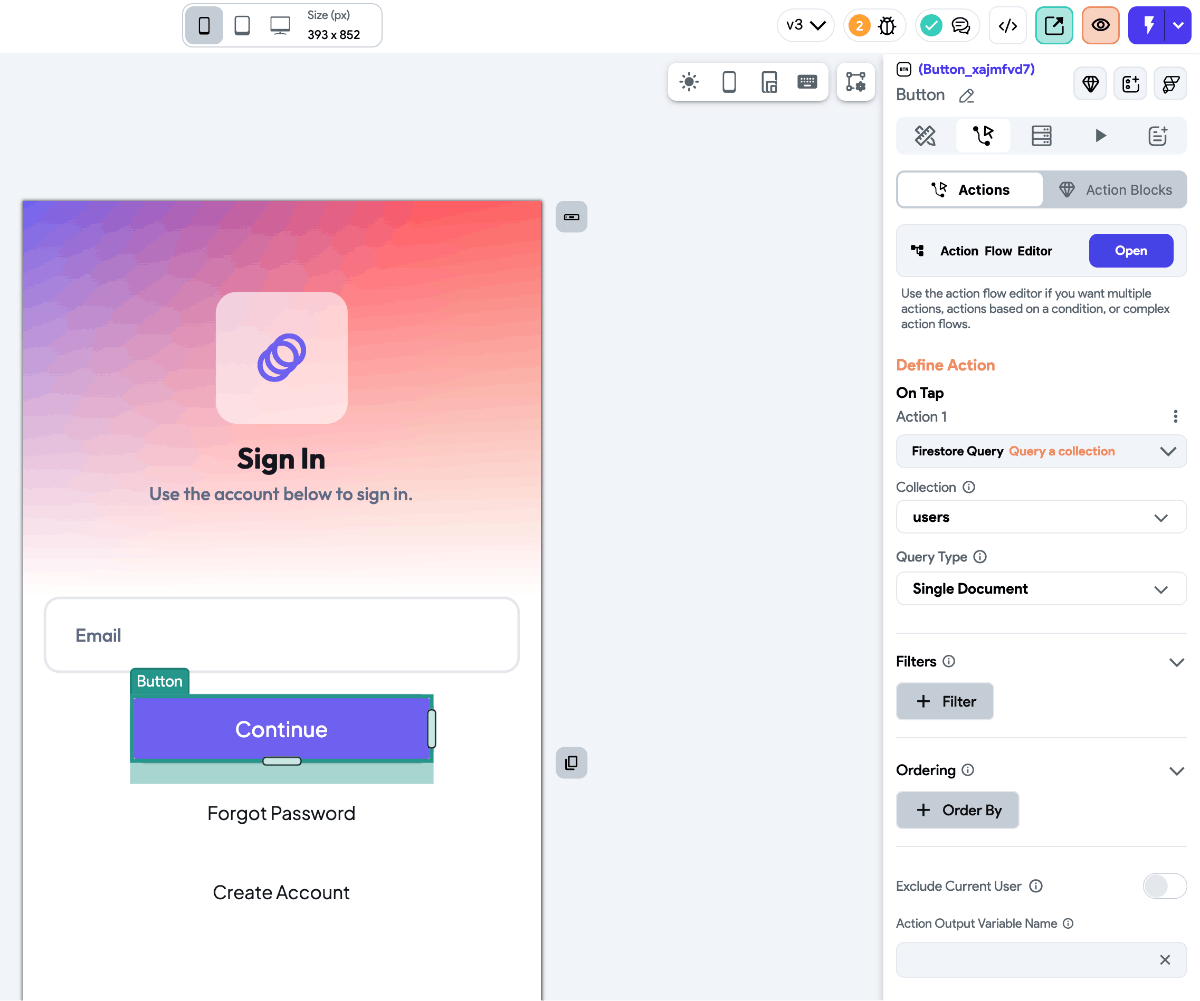Select the Action Blocks tab
1200x1001 pixels.
point(1115,190)
